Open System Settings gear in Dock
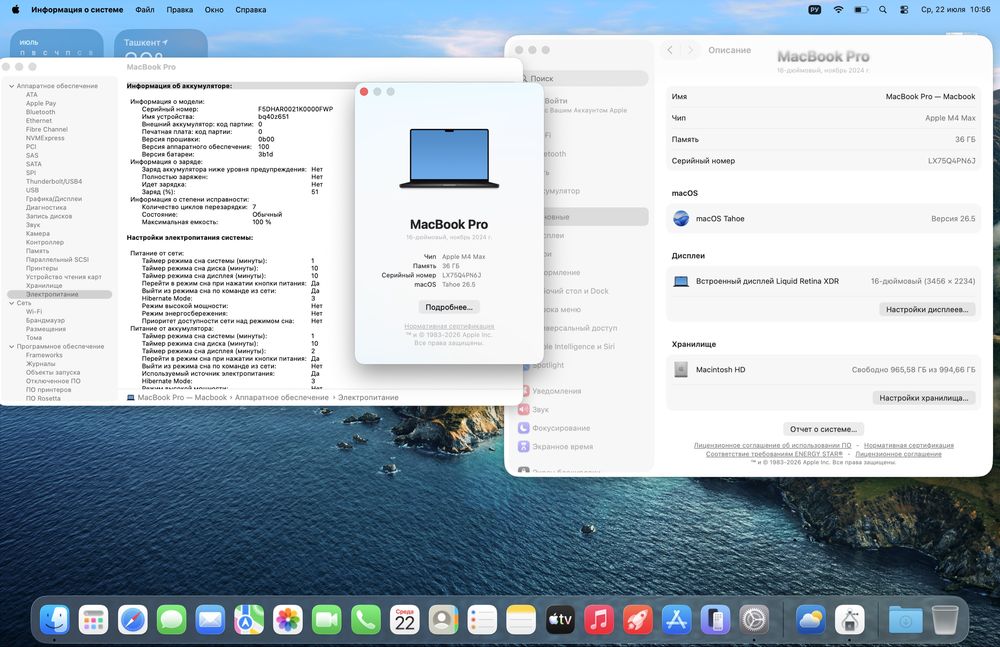The width and height of the screenshot is (1000, 647). (754, 620)
